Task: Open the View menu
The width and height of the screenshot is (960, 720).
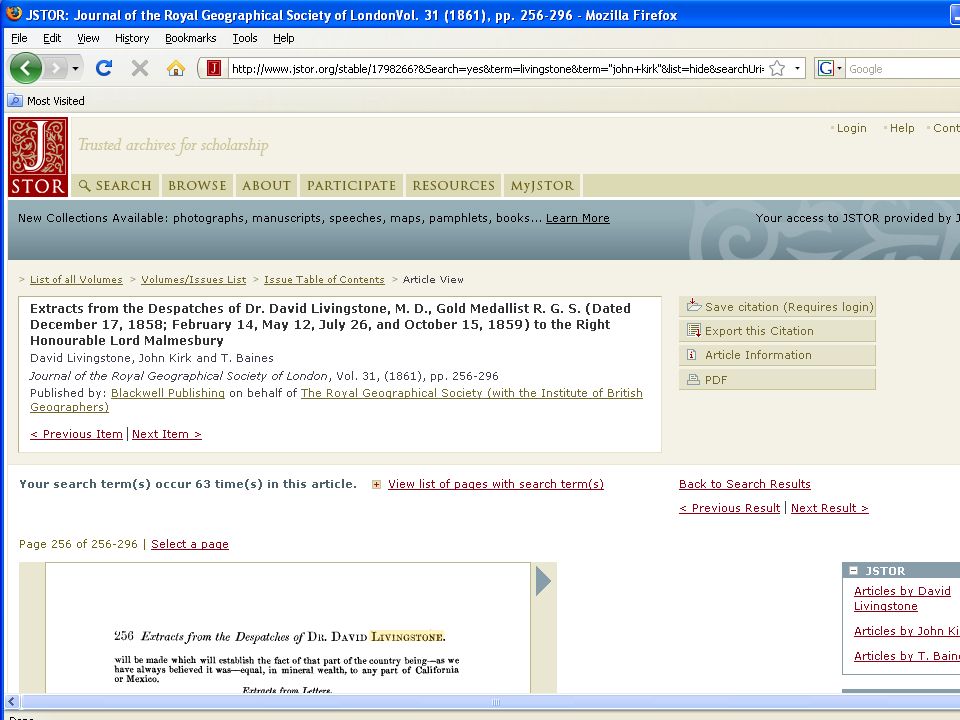Action: pos(88,38)
